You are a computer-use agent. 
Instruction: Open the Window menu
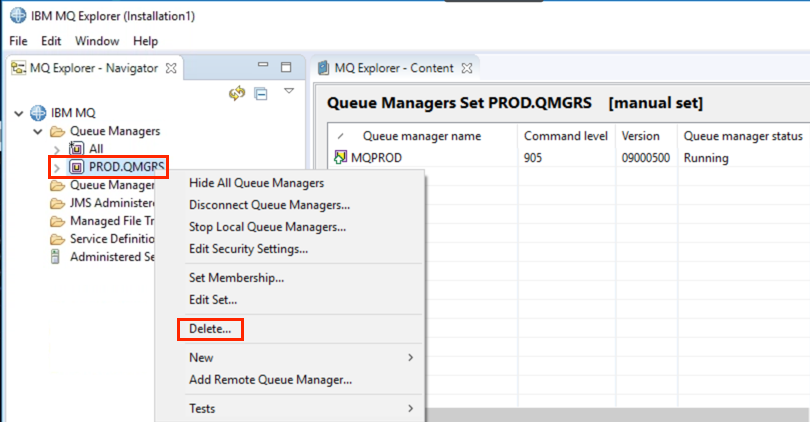97,41
